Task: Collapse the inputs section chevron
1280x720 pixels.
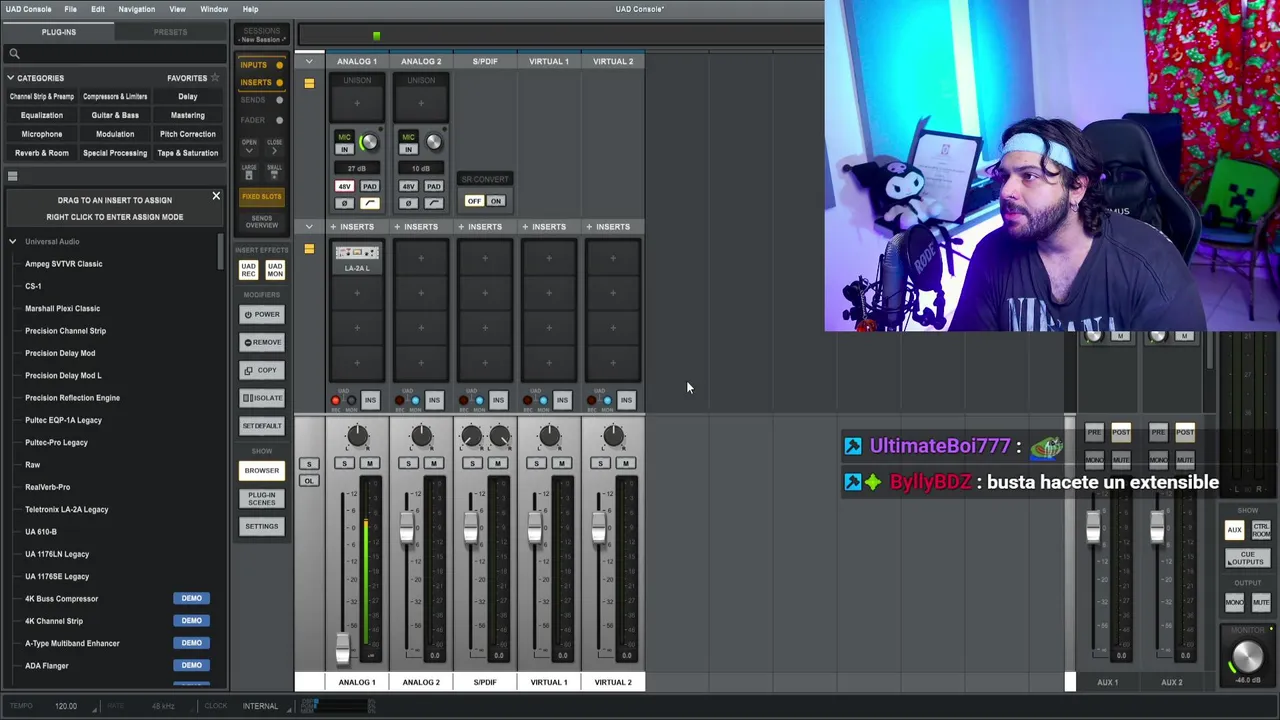Action: (309, 62)
